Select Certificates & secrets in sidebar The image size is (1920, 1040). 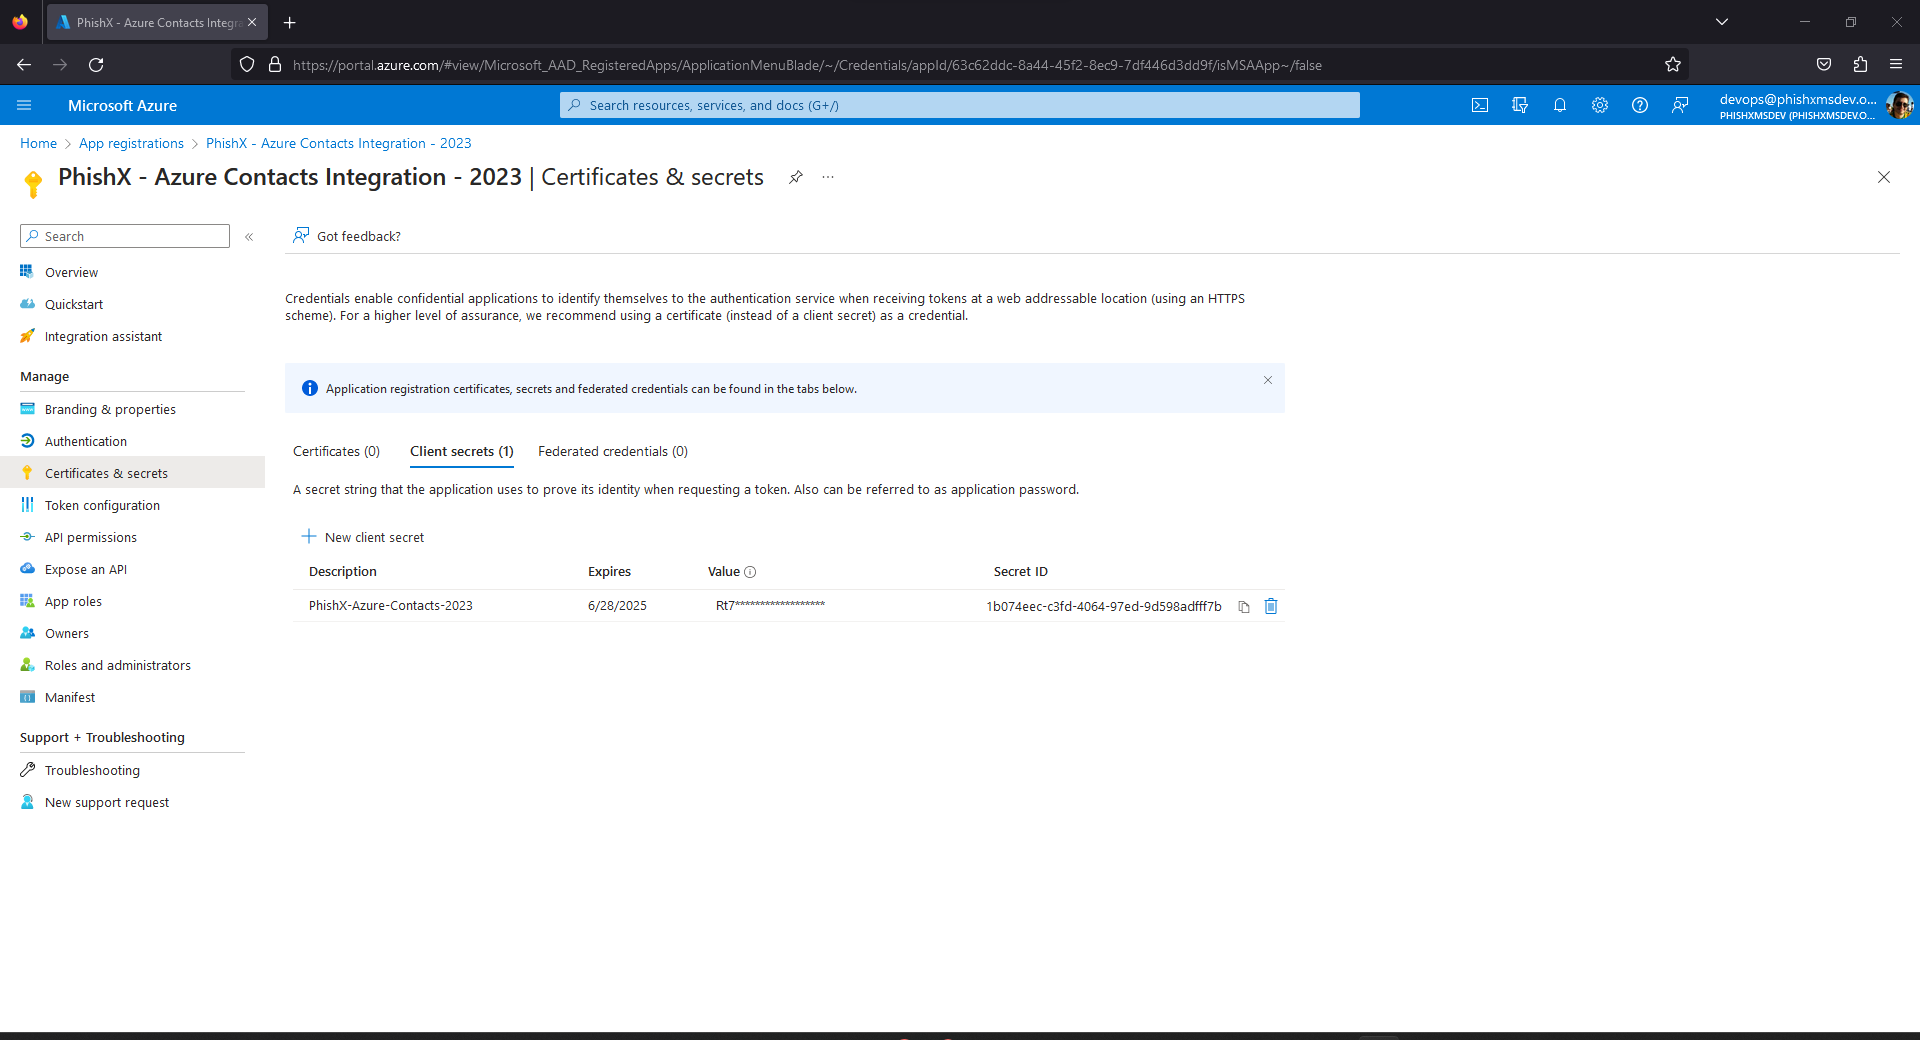point(106,473)
